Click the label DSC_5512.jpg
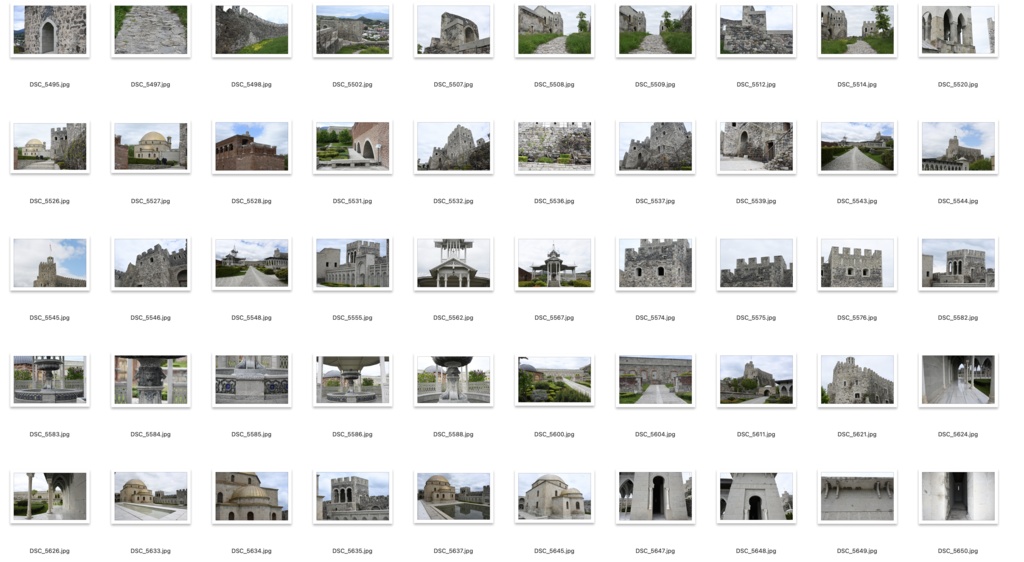The image size is (1024, 562). pos(756,84)
